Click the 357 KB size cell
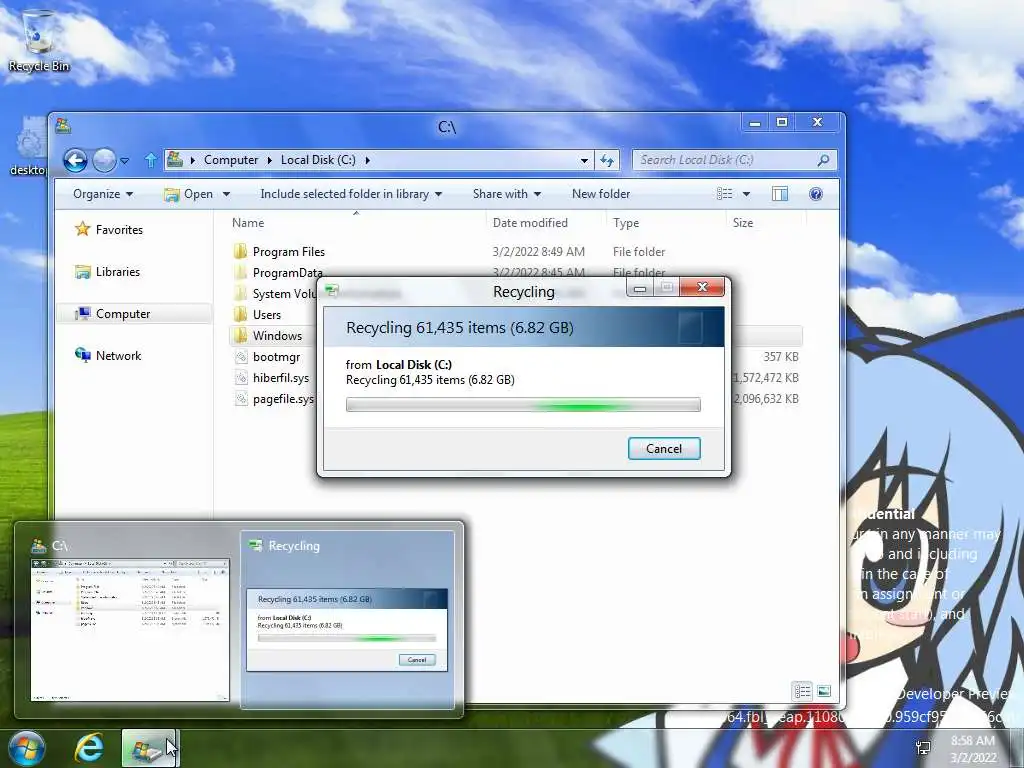 [781, 357]
